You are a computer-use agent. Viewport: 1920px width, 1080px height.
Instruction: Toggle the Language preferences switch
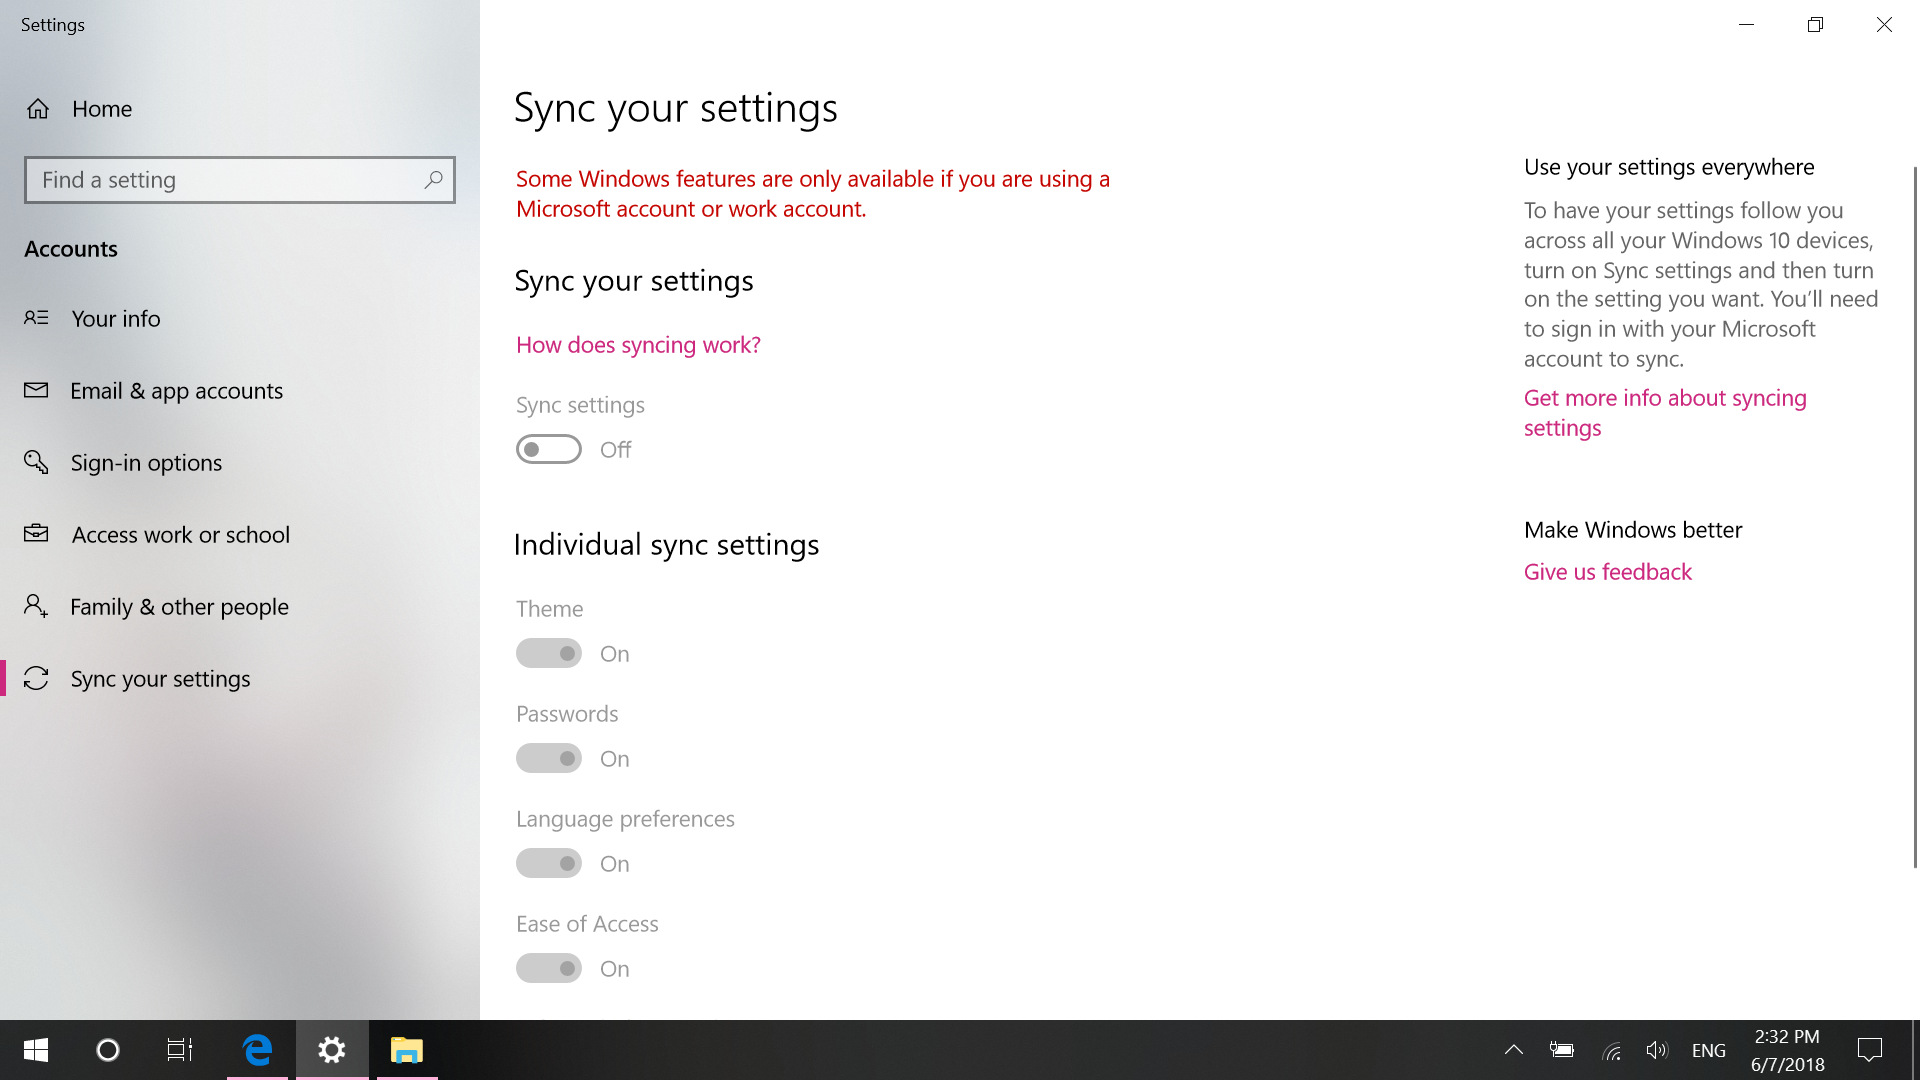pyautogui.click(x=548, y=864)
